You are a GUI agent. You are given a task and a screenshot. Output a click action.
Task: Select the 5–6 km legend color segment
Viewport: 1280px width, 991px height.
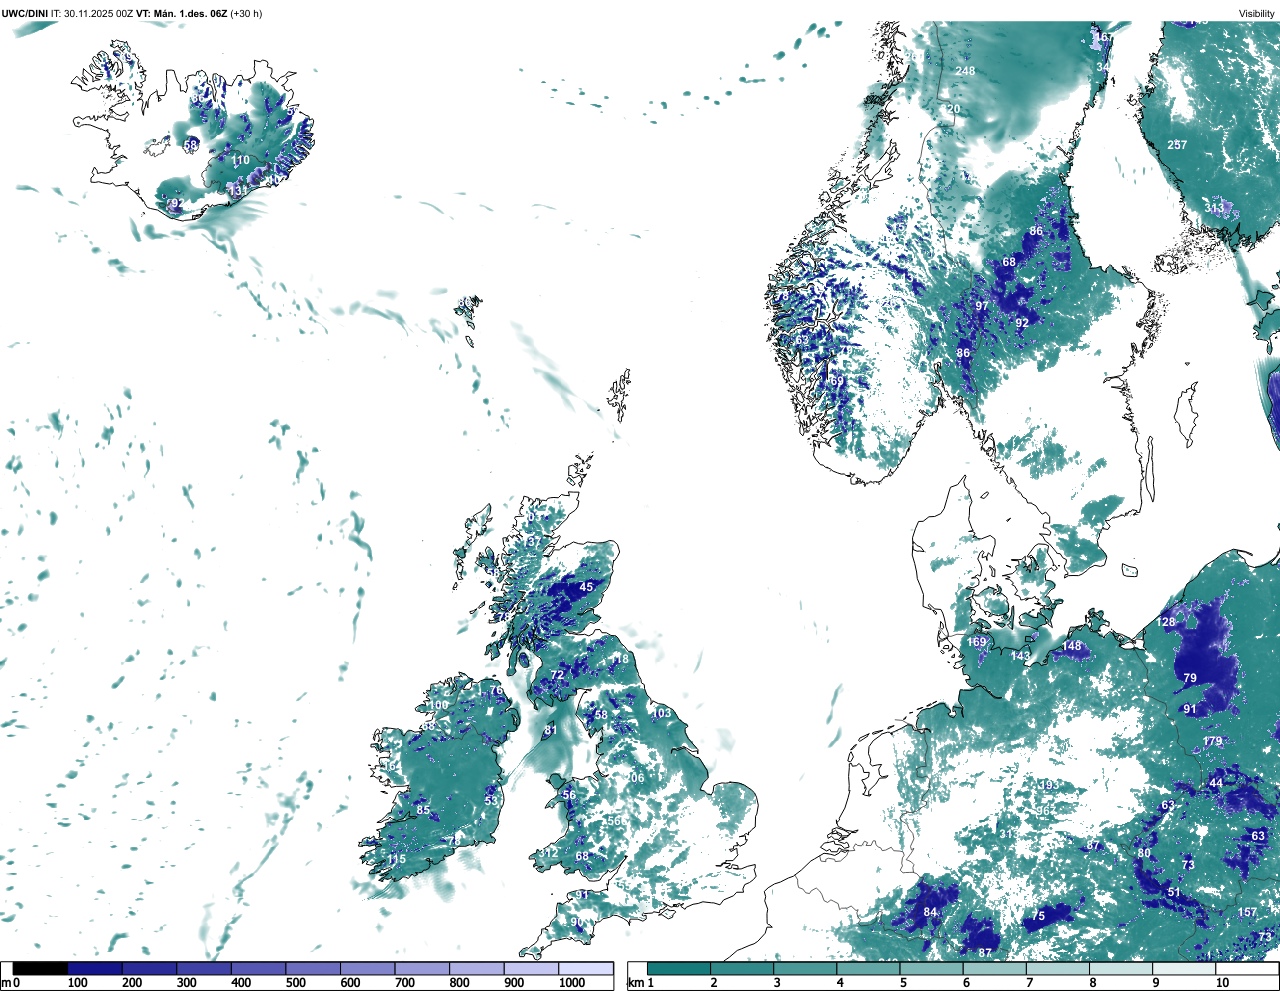point(932,969)
